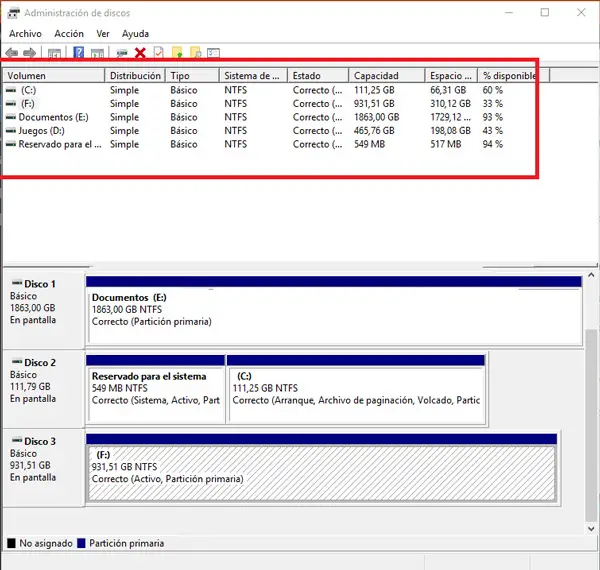Click the 517 MB free space cell

point(446,144)
